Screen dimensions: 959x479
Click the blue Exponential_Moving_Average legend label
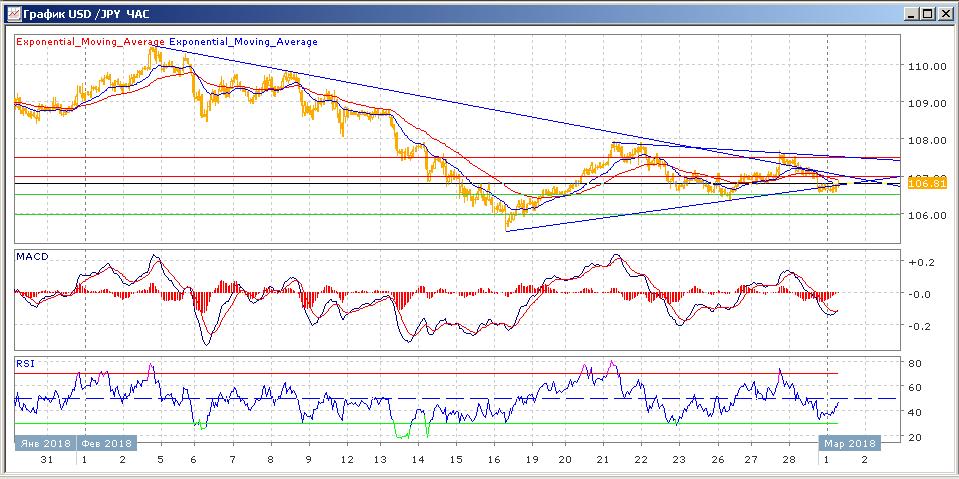[243, 42]
